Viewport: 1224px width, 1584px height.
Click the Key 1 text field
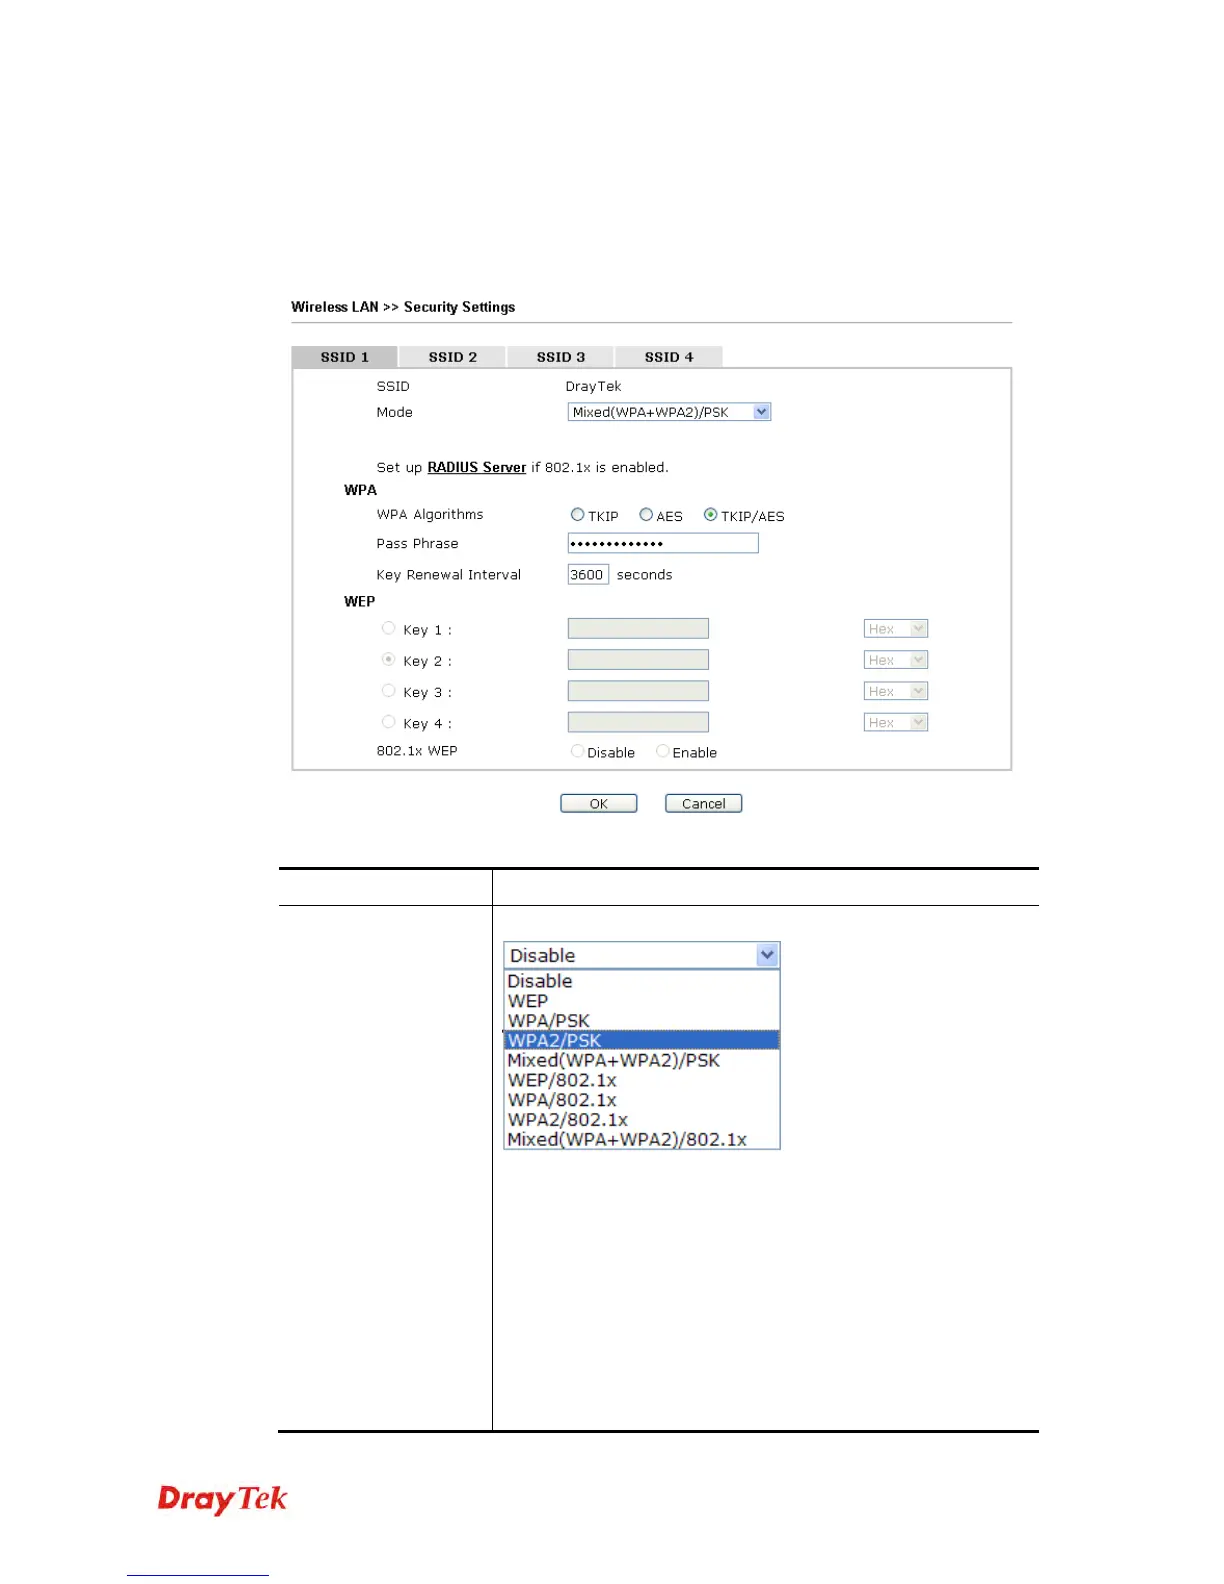pyautogui.click(x=638, y=628)
